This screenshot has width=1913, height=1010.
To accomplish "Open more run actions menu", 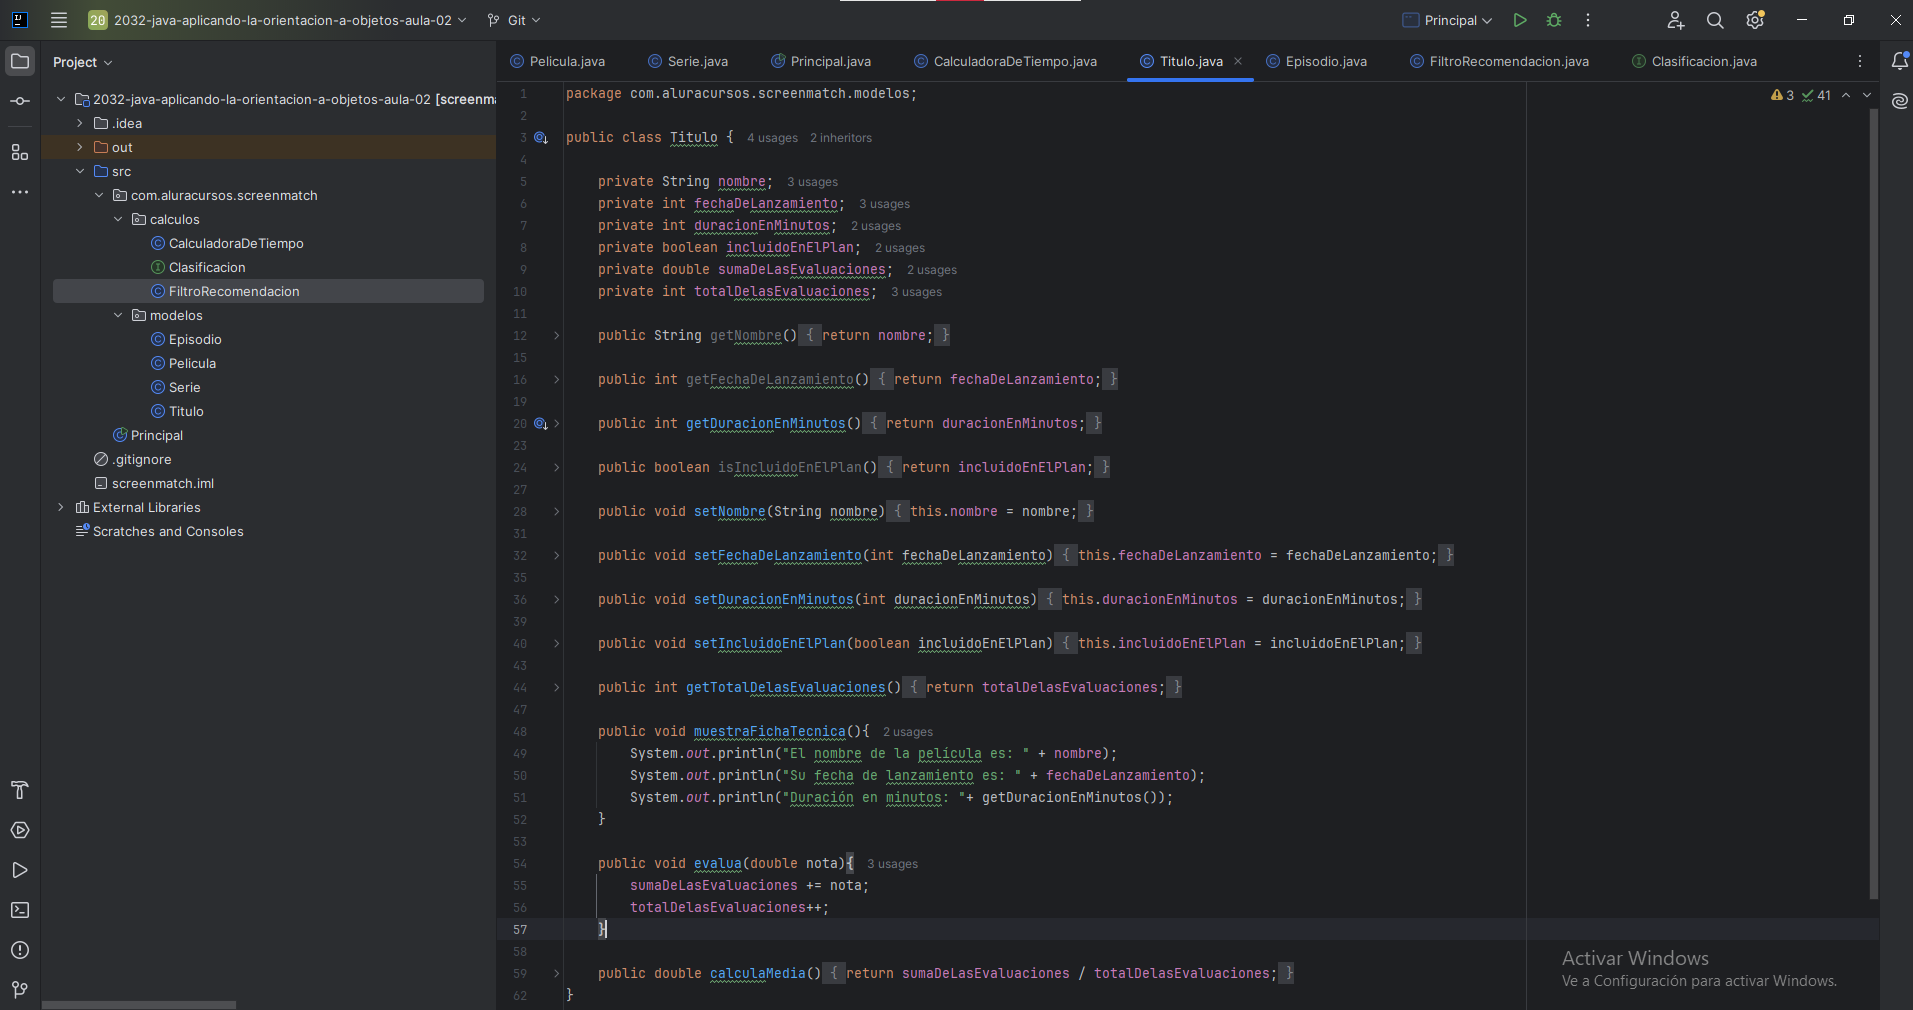I will click(x=1588, y=20).
